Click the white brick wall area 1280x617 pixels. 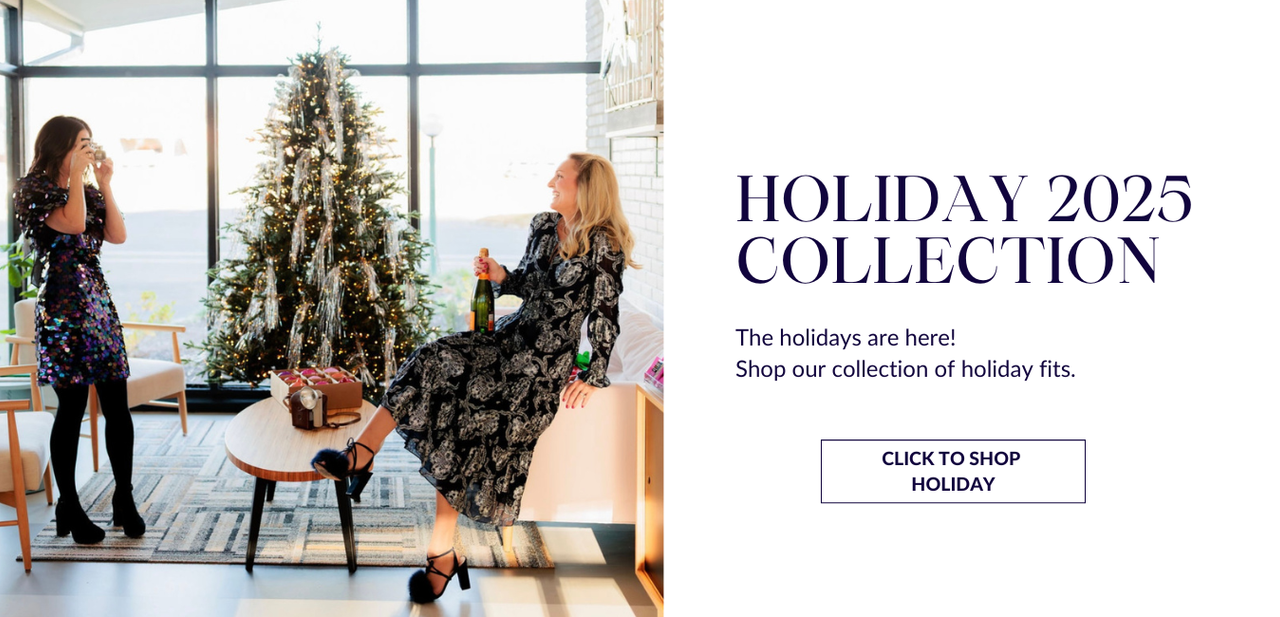(x=636, y=200)
